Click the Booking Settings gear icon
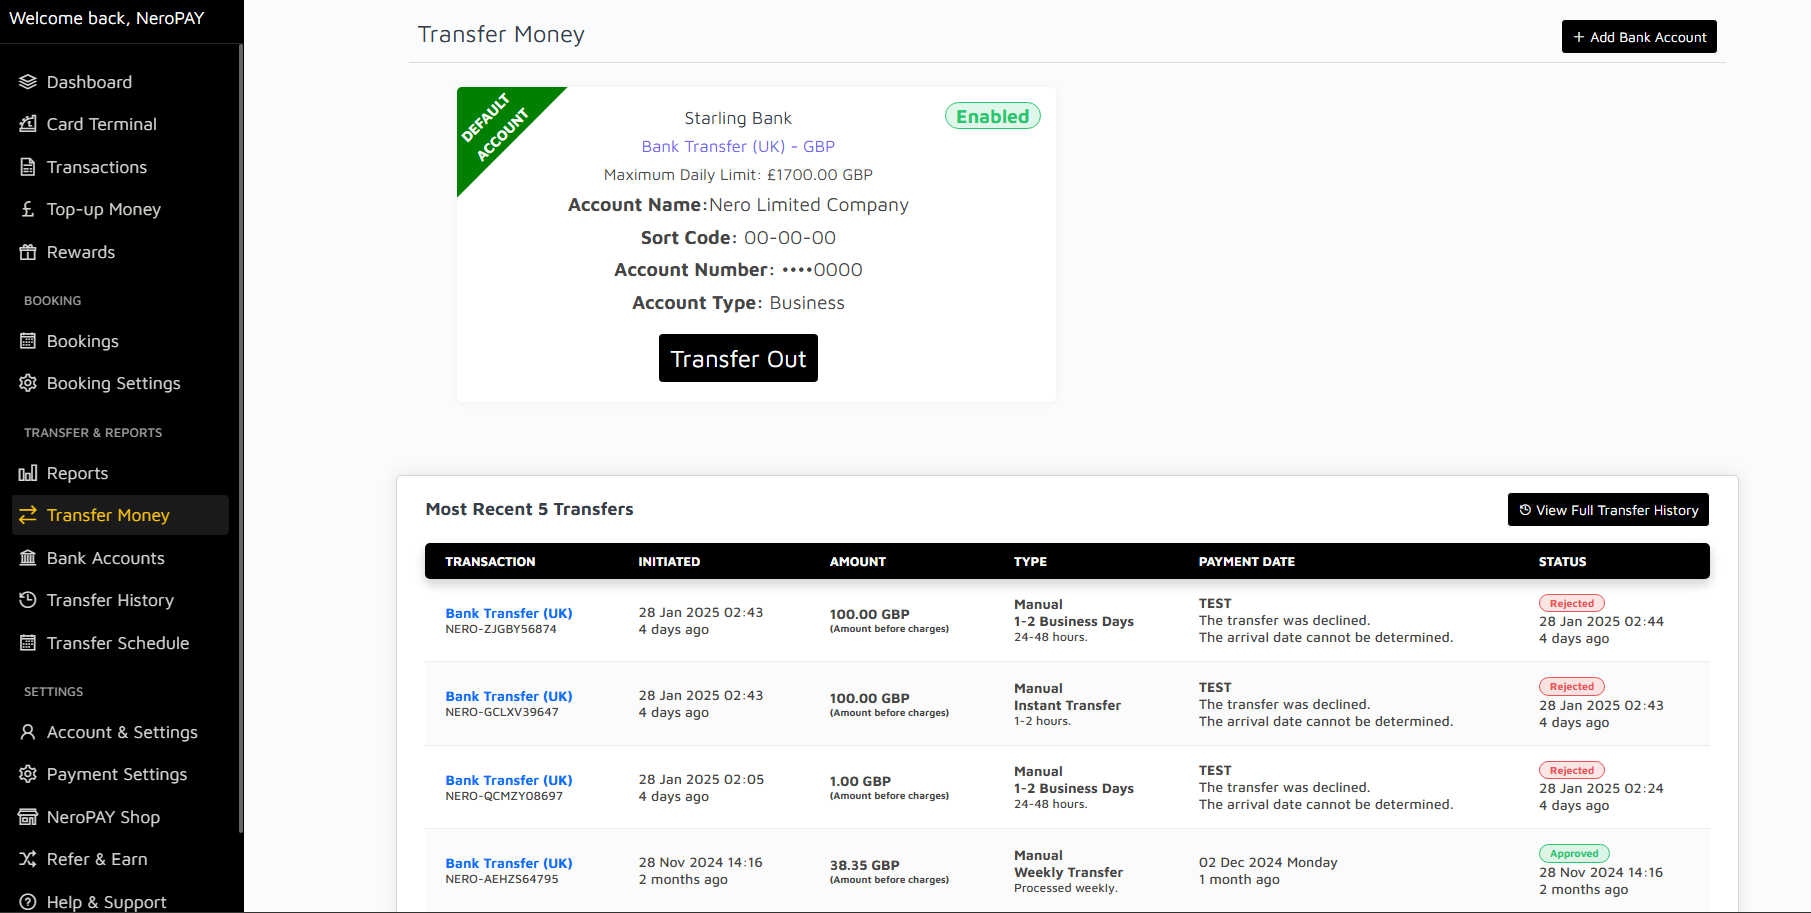This screenshot has width=1811, height=913. tap(28, 383)
